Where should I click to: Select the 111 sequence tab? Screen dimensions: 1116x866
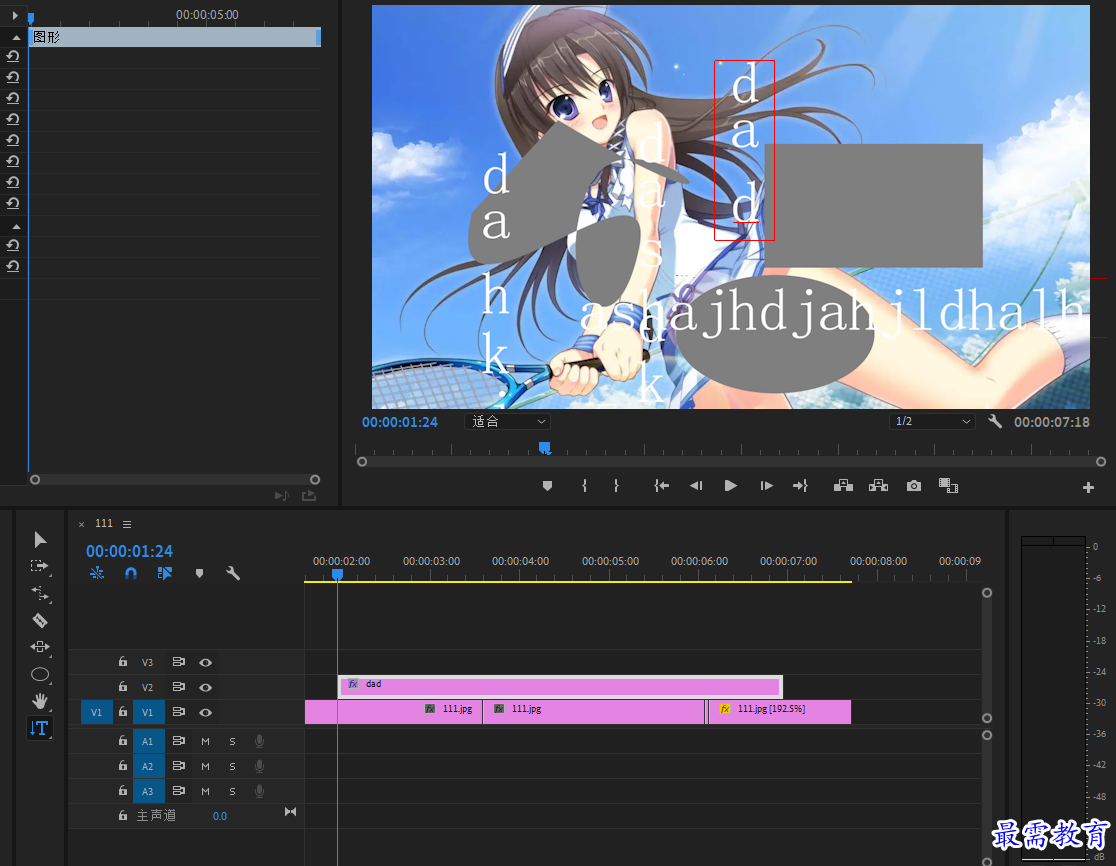pyautogui.click(x=104, y=524)
